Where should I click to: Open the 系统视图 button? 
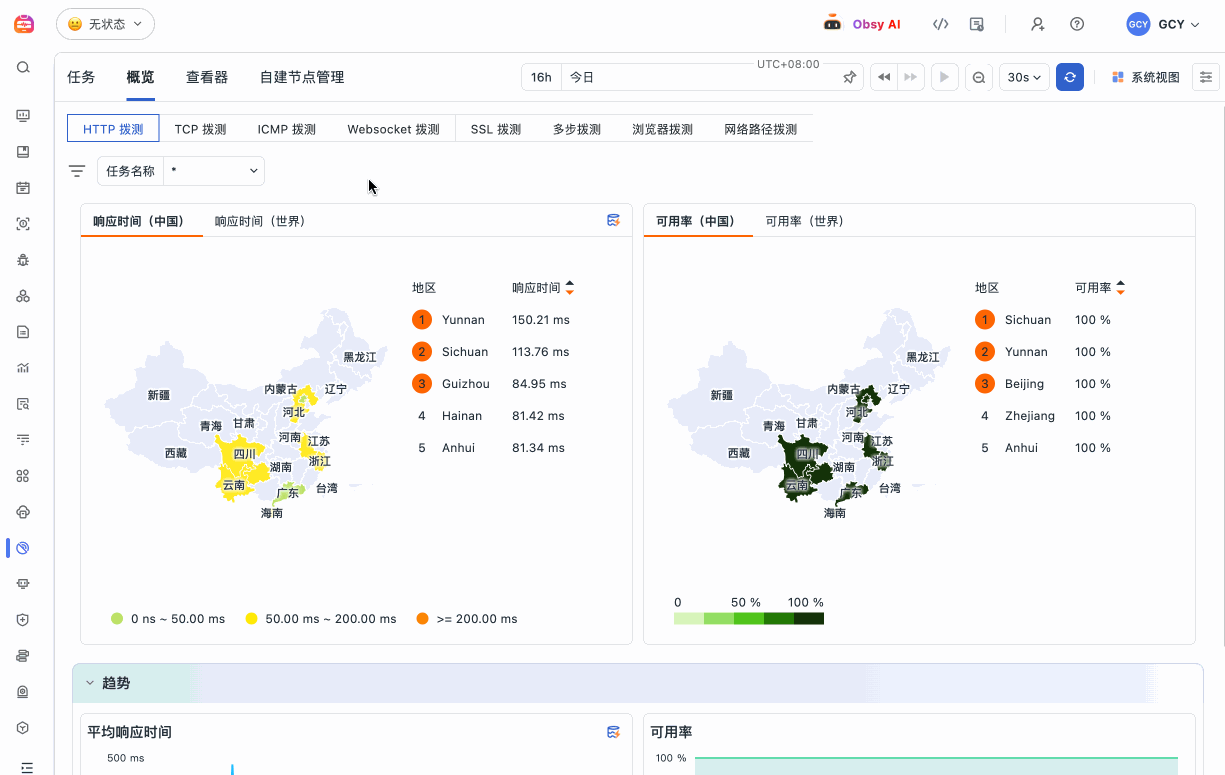1146,77
